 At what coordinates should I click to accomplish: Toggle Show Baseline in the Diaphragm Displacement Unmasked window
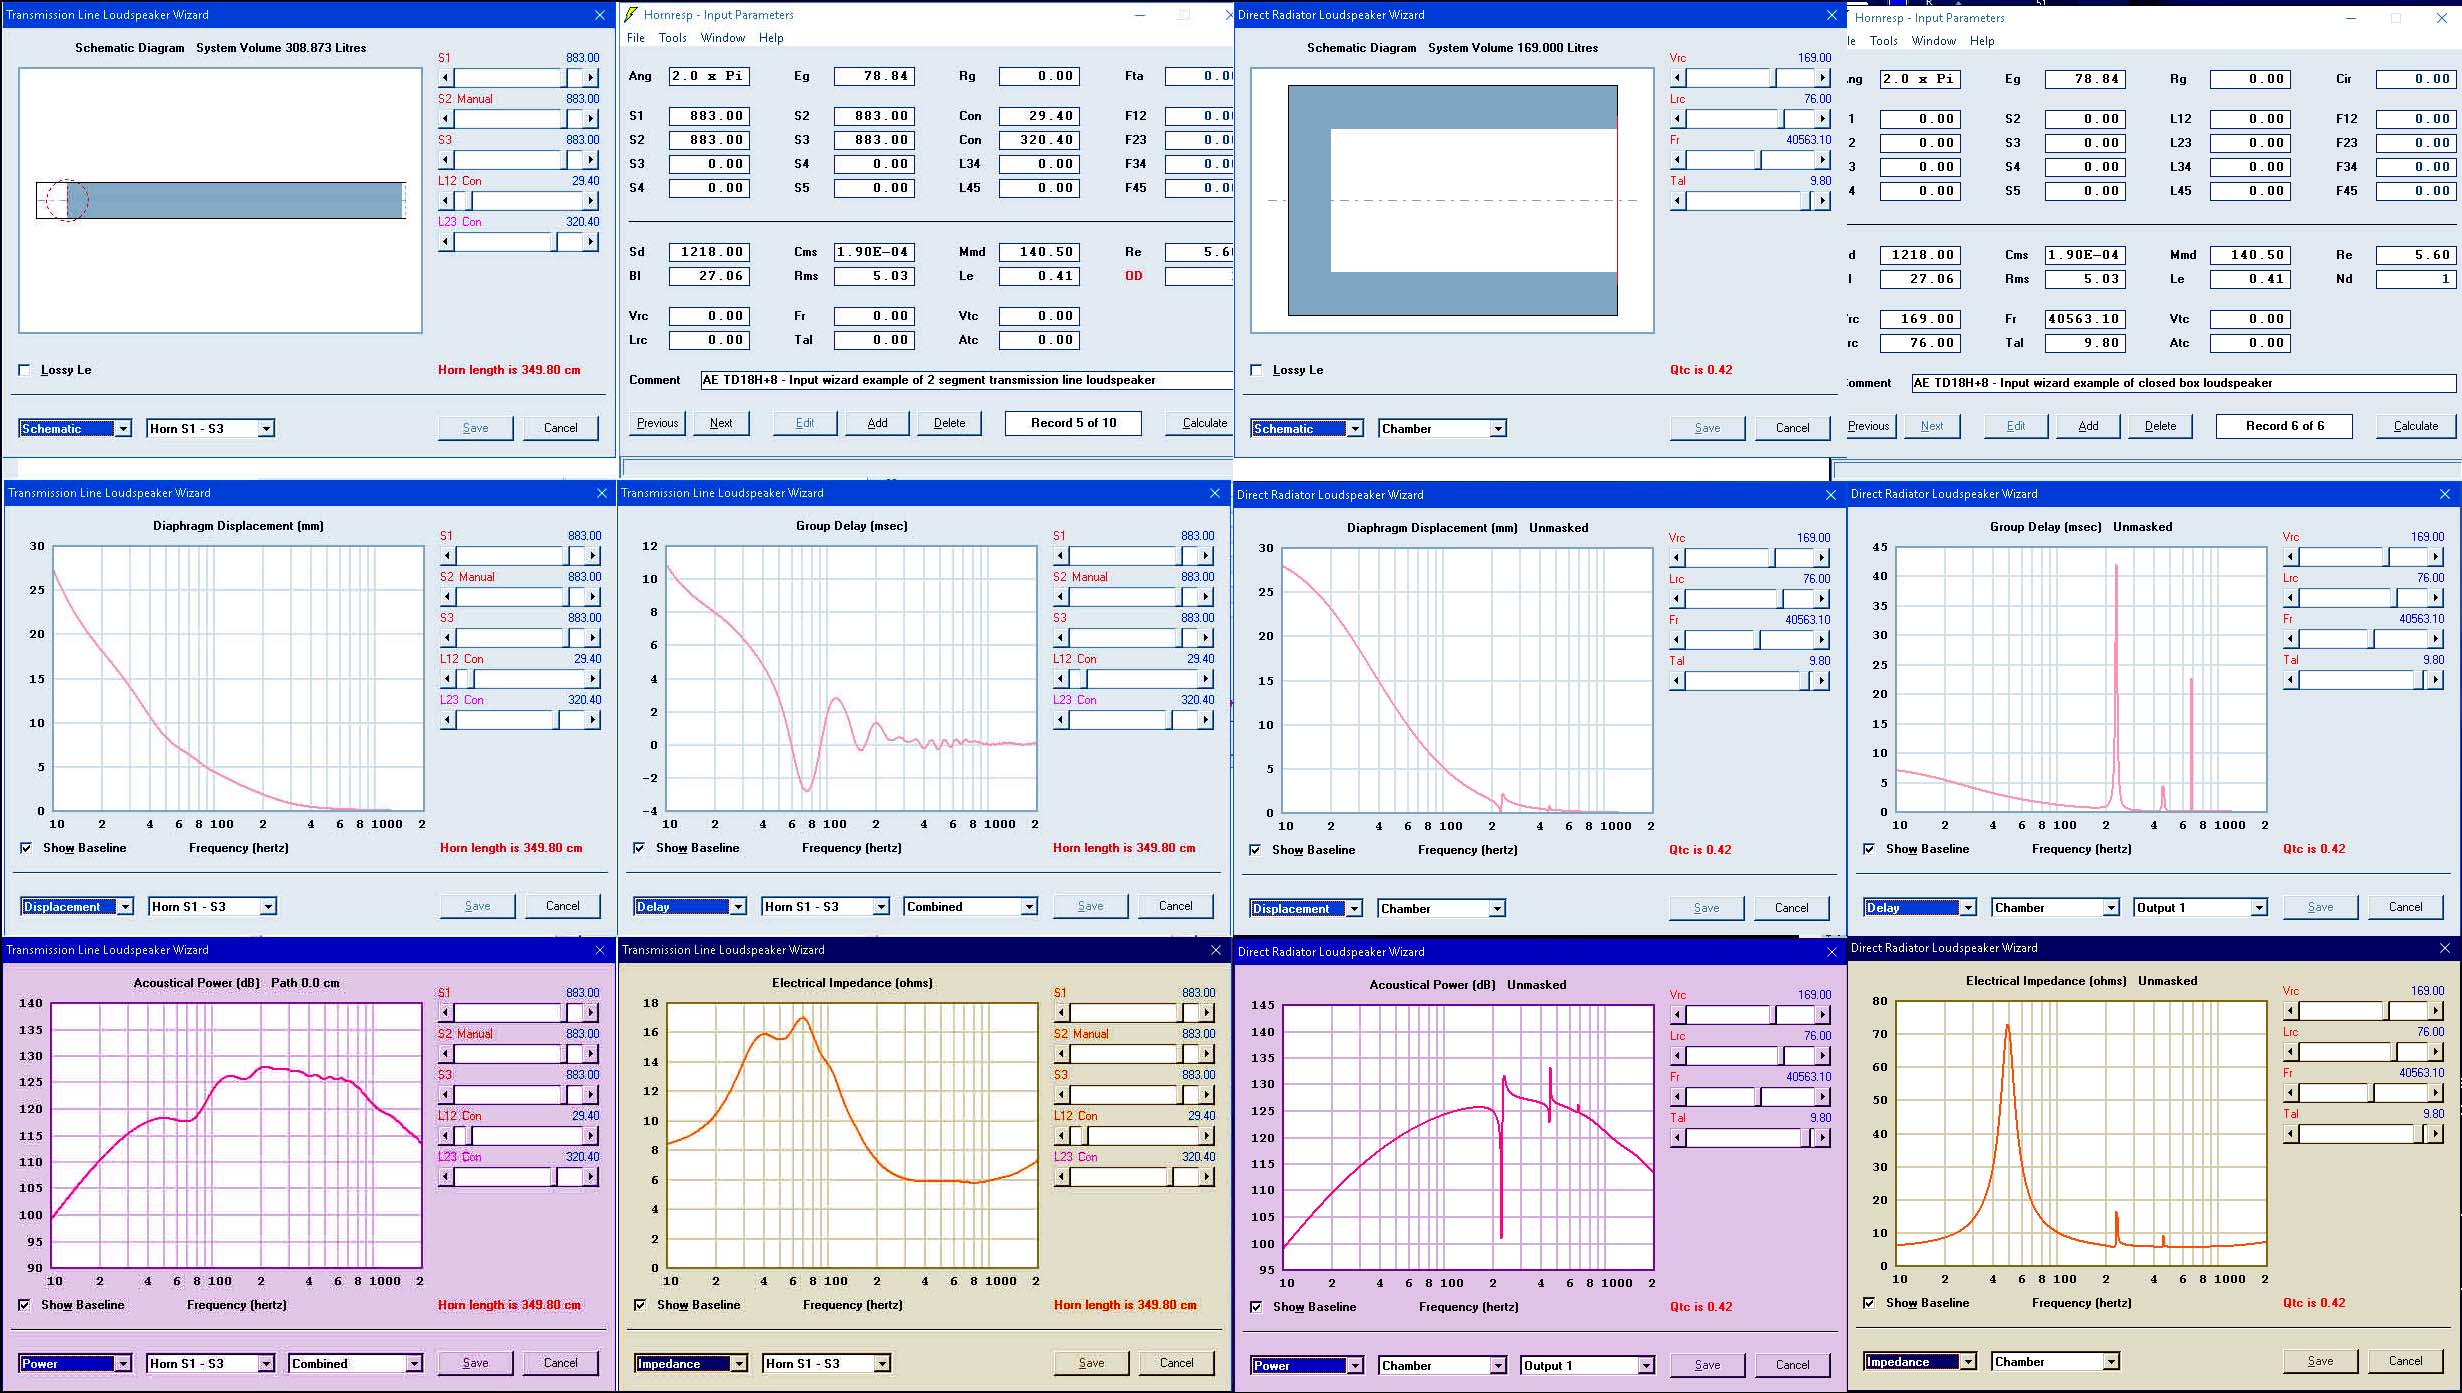[1255, 850]
